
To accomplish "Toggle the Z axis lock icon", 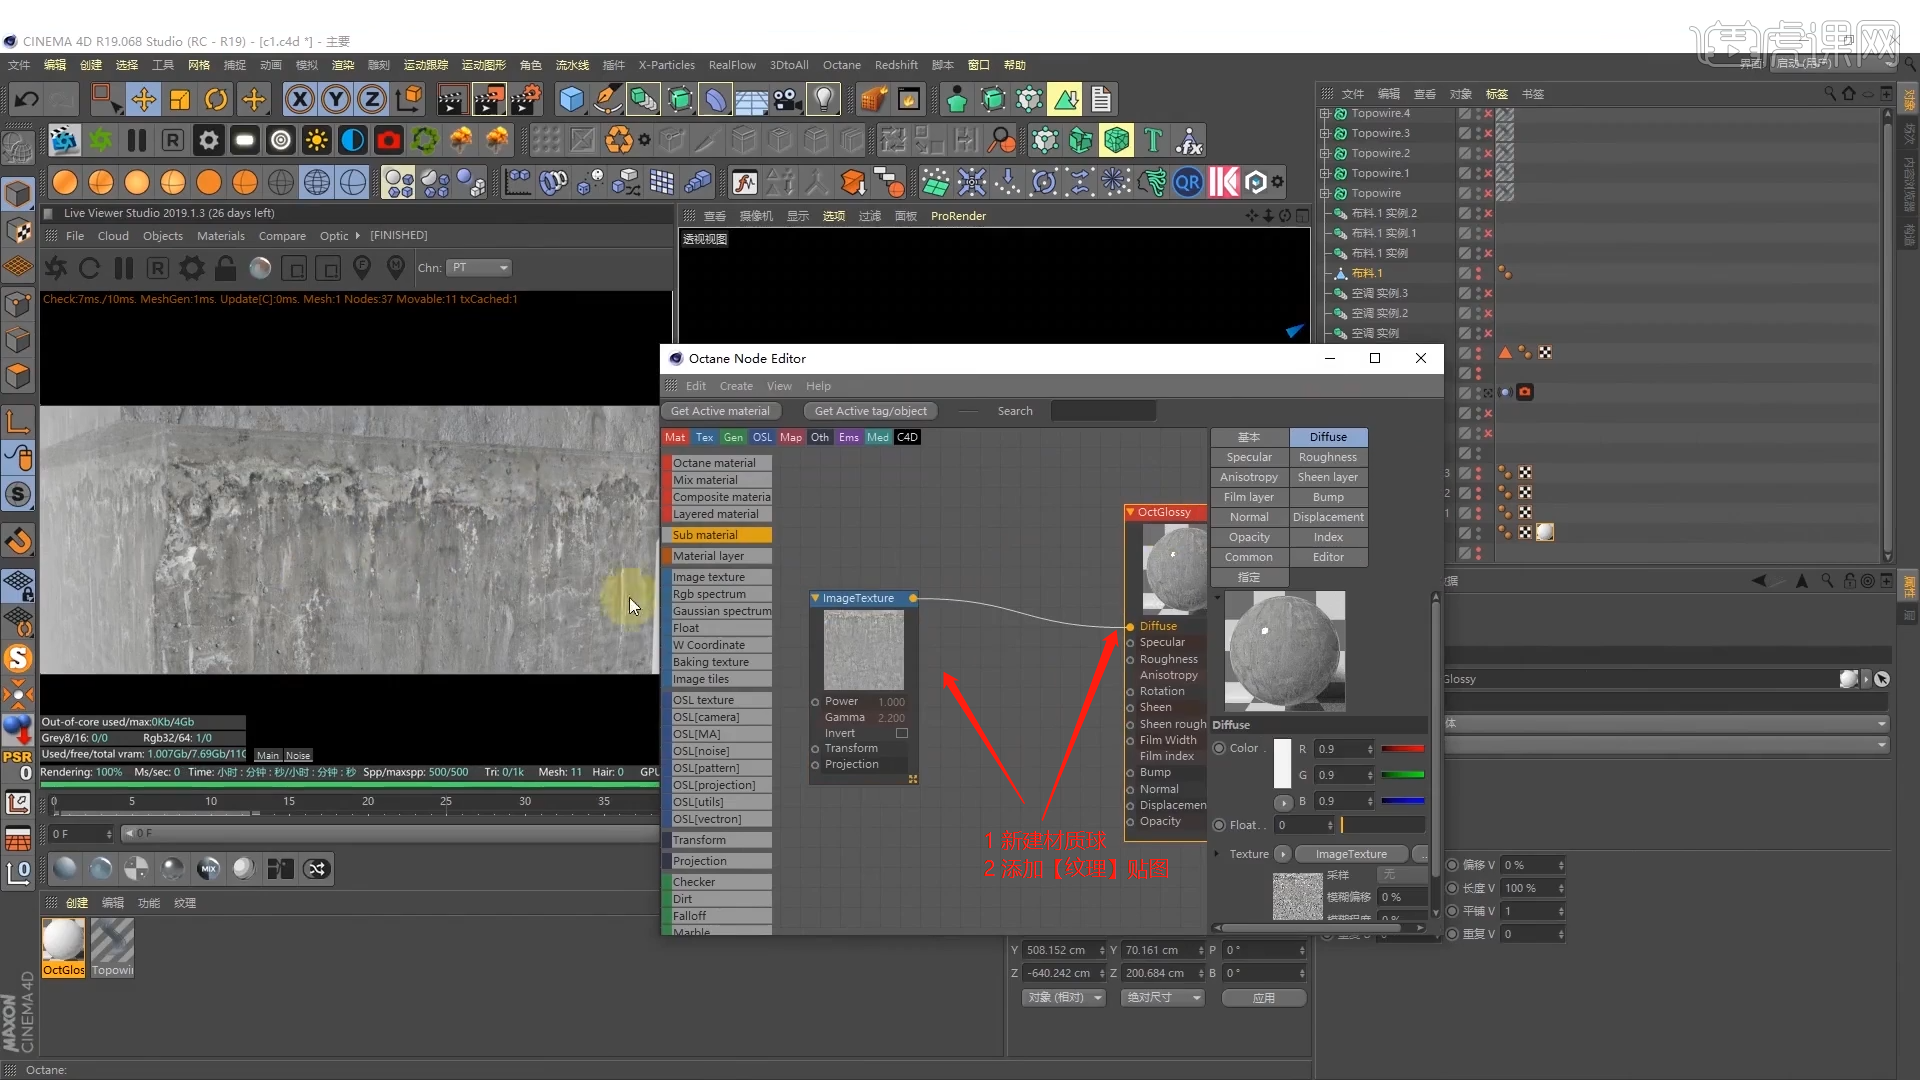I will tap(372, 99).
